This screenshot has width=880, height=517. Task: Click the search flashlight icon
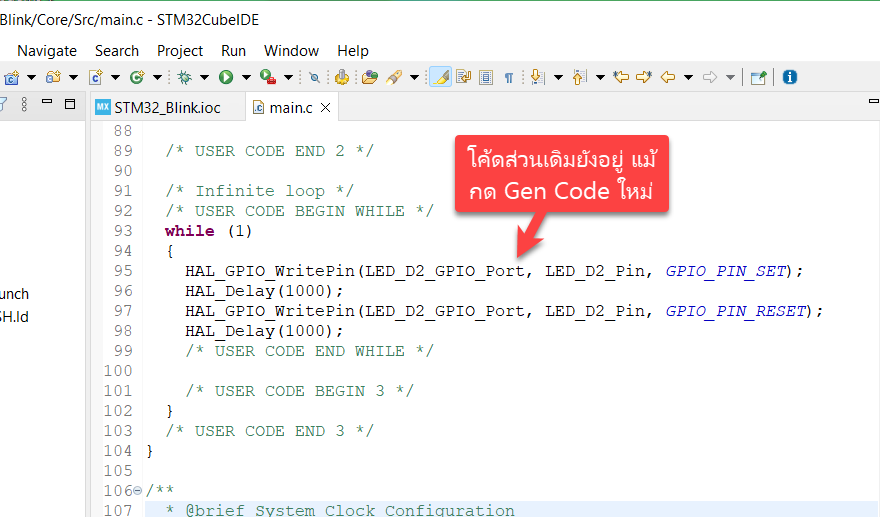click(x=394, y=77)
